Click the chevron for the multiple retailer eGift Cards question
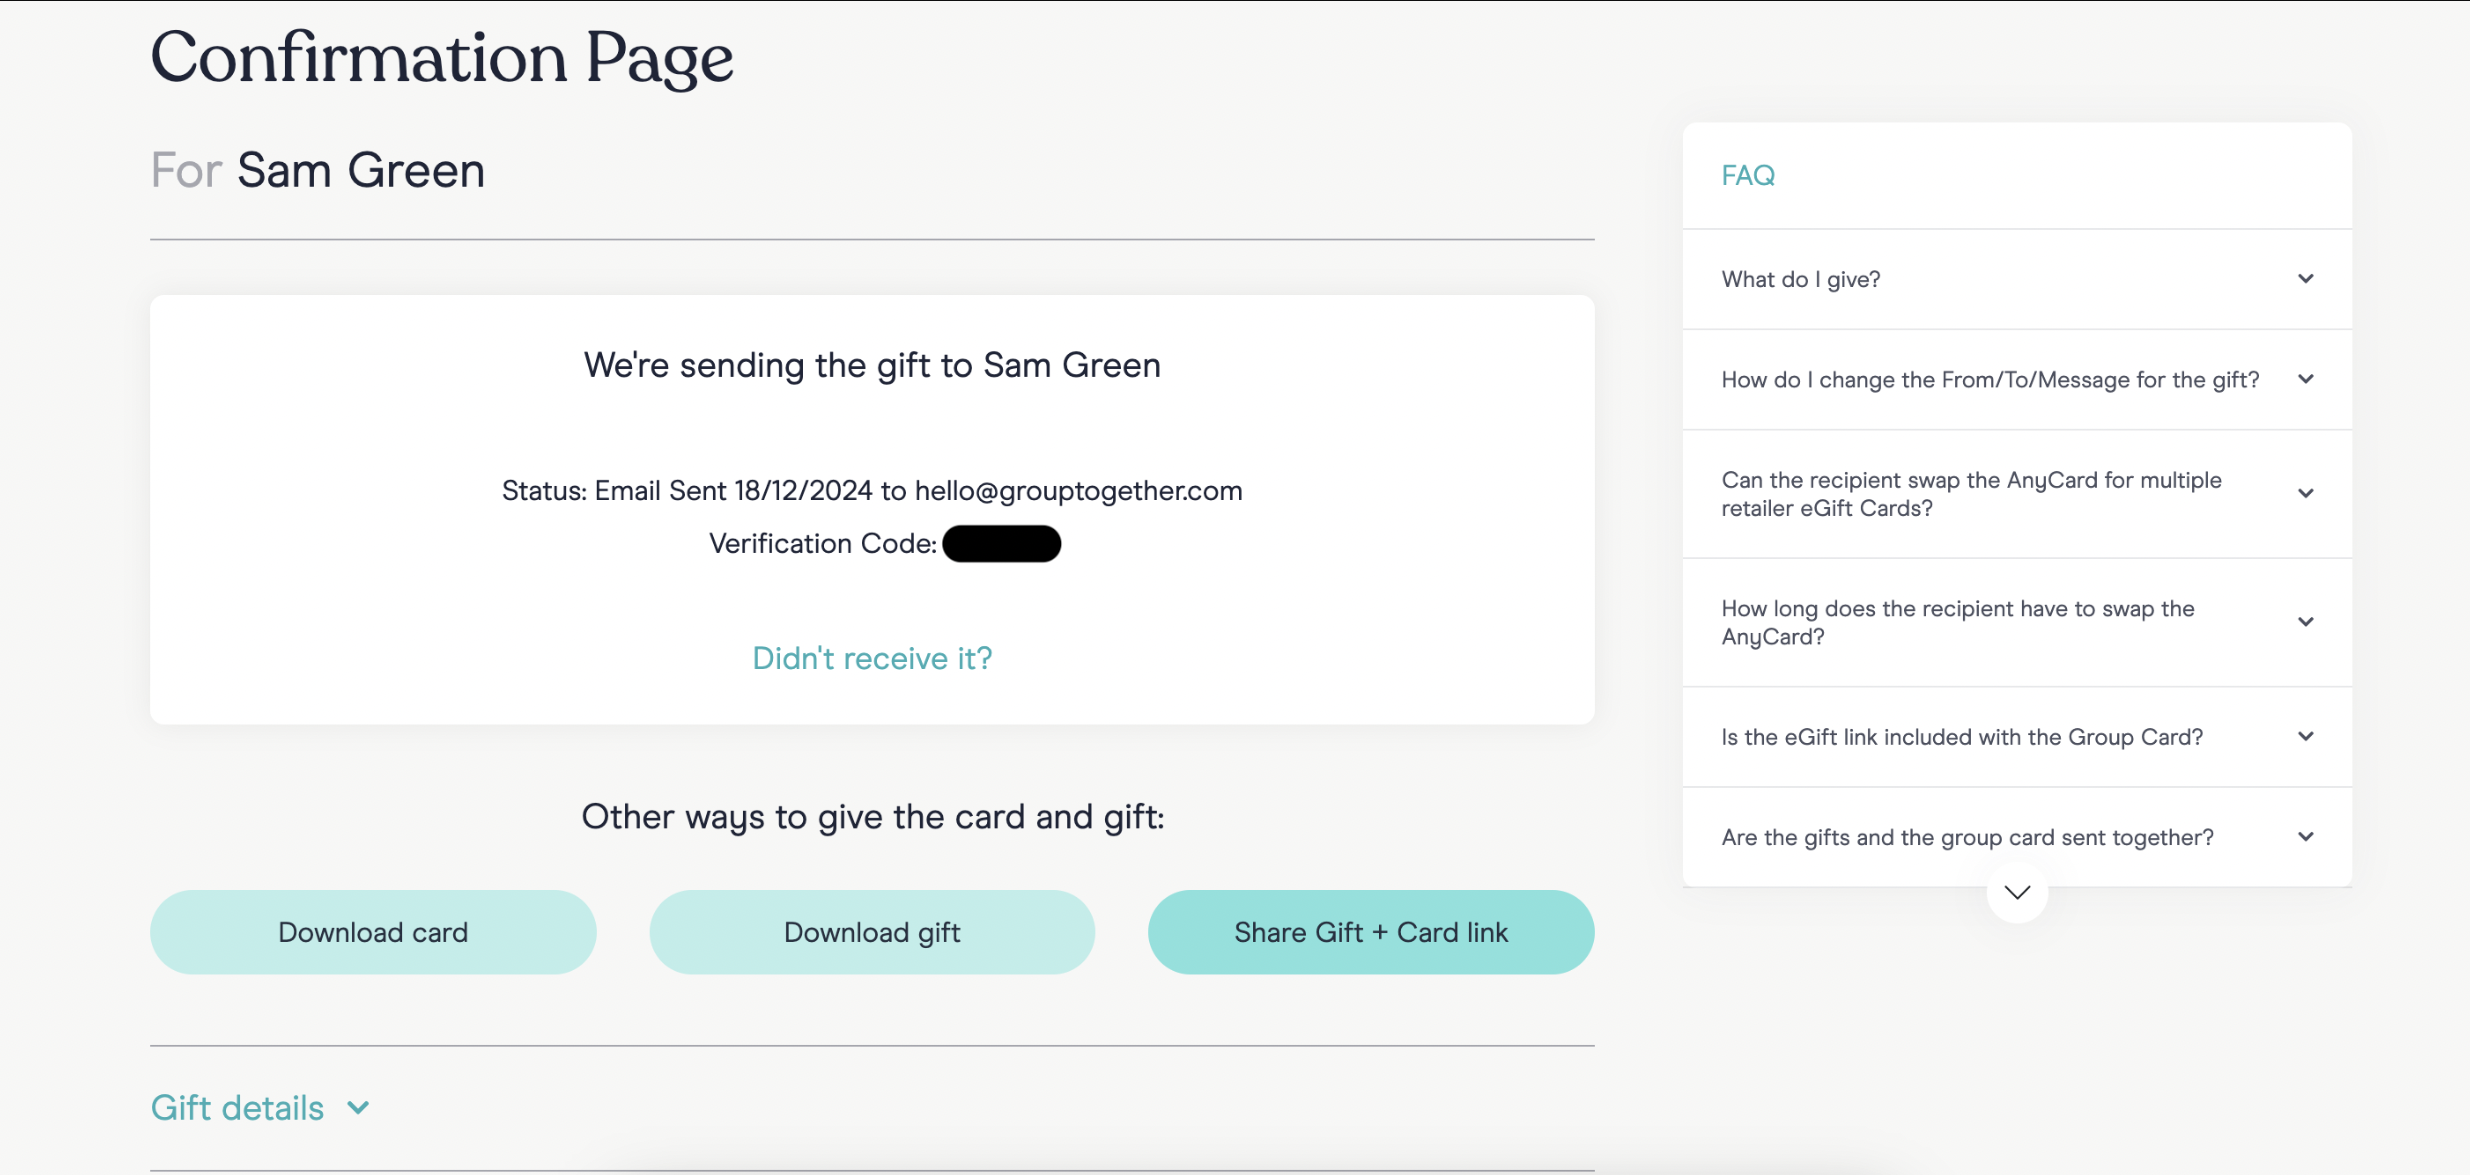 click(x=2305, y=493)
